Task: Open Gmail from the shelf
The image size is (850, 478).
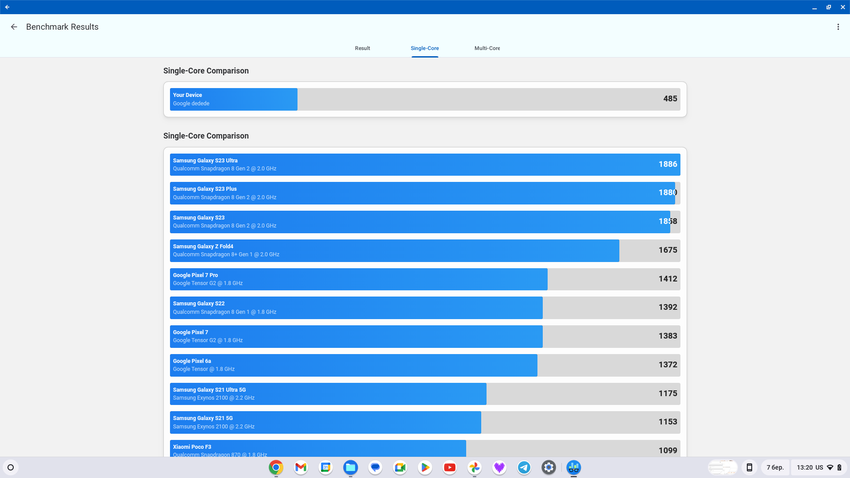Action: tap(300, 467)
